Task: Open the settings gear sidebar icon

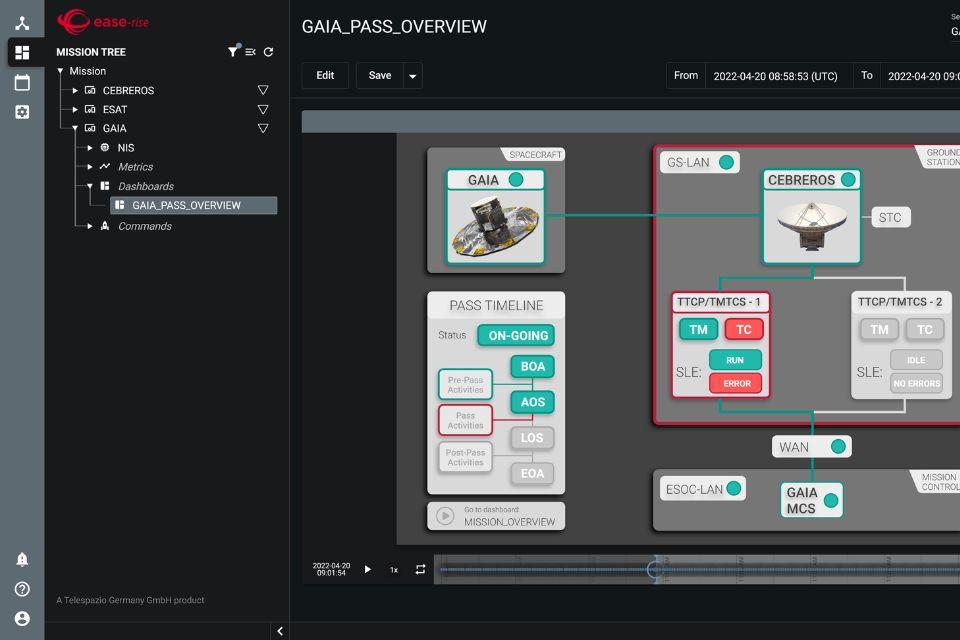Action: tap(22, 112)
